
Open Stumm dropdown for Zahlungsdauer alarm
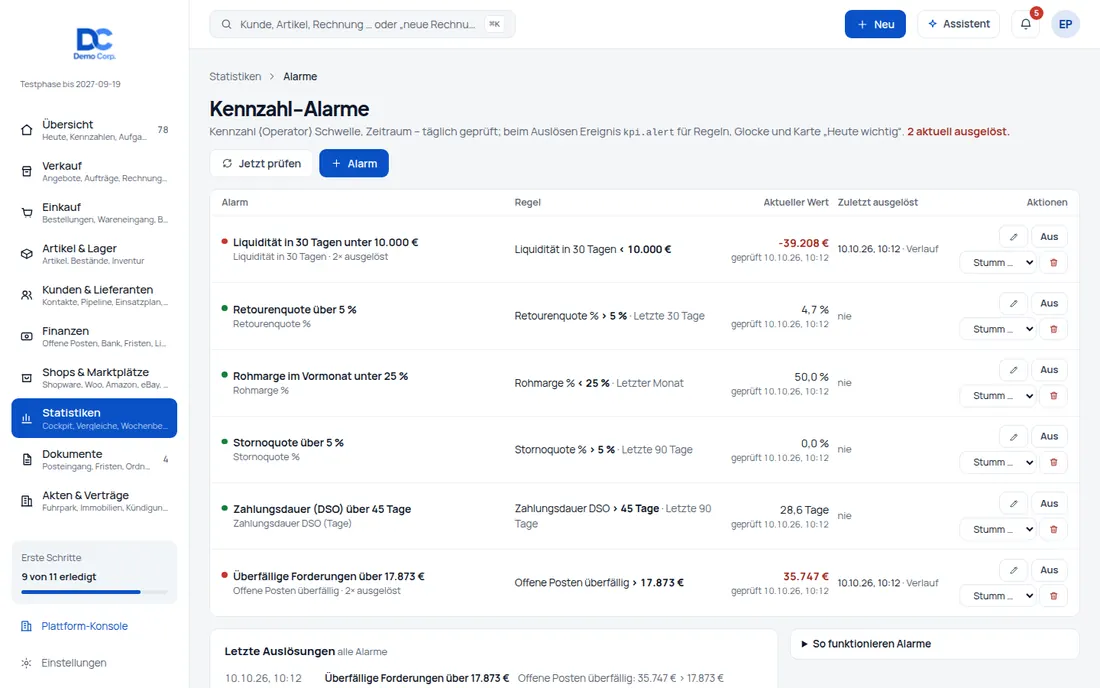click(x=997, y=530)
